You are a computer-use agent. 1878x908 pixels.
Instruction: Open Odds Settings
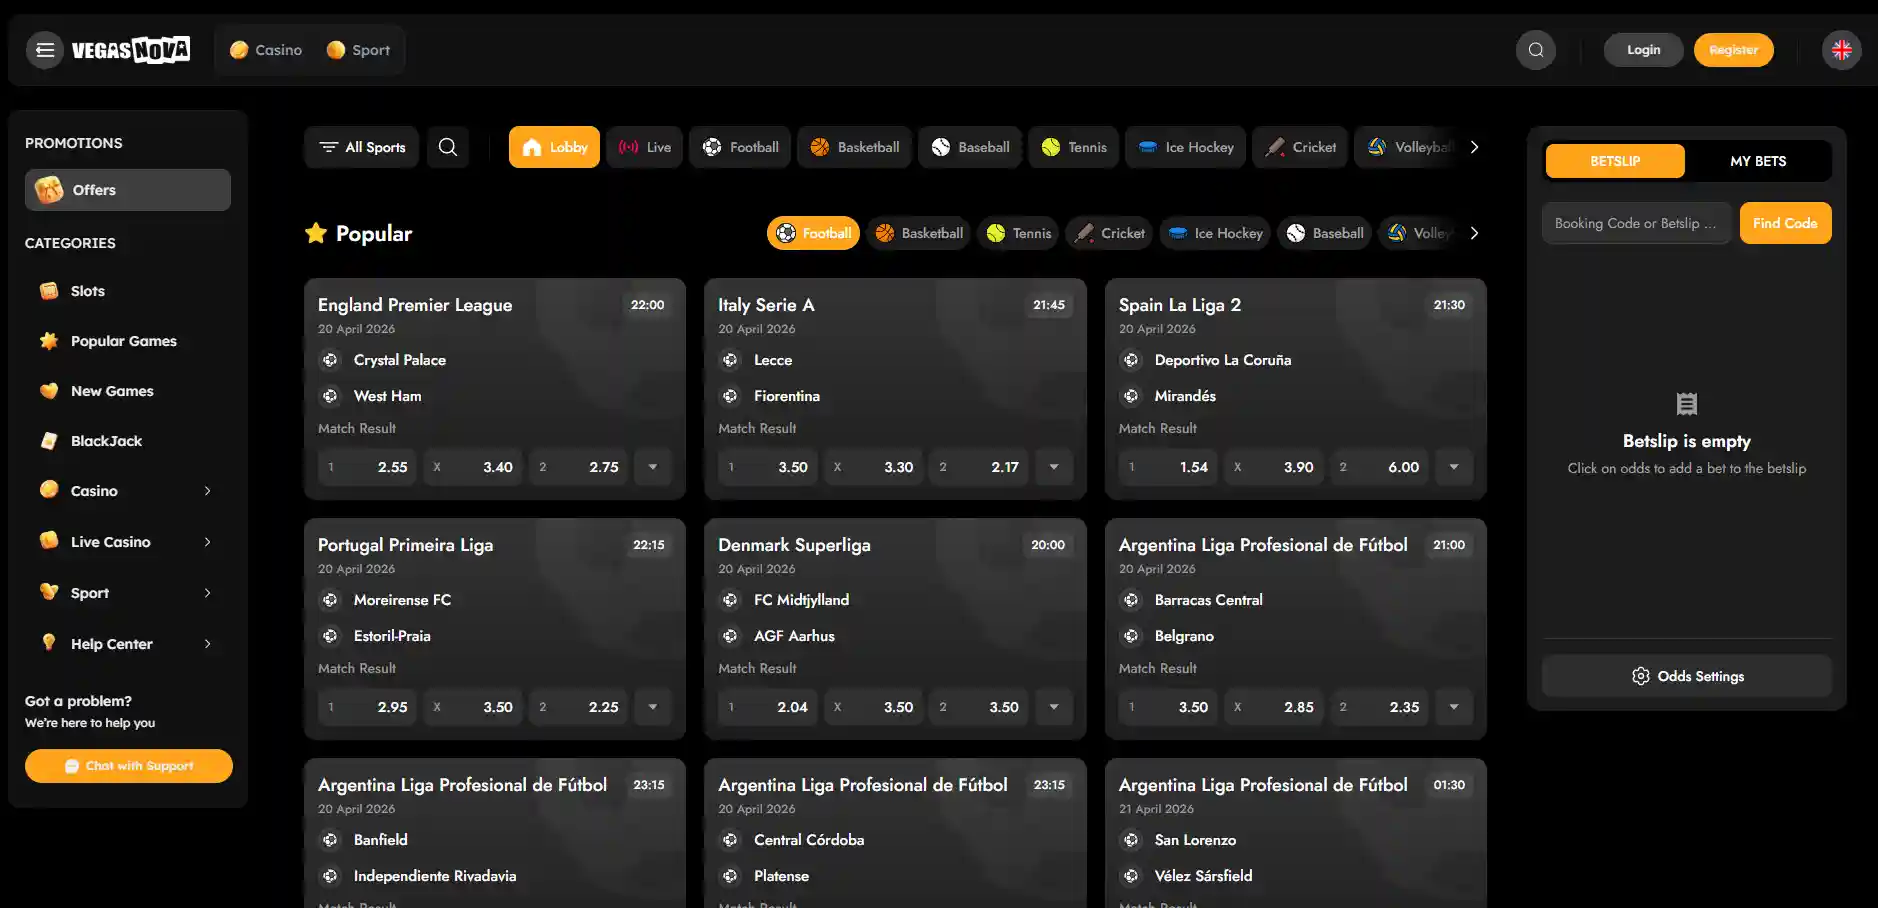pos(1687,676)
